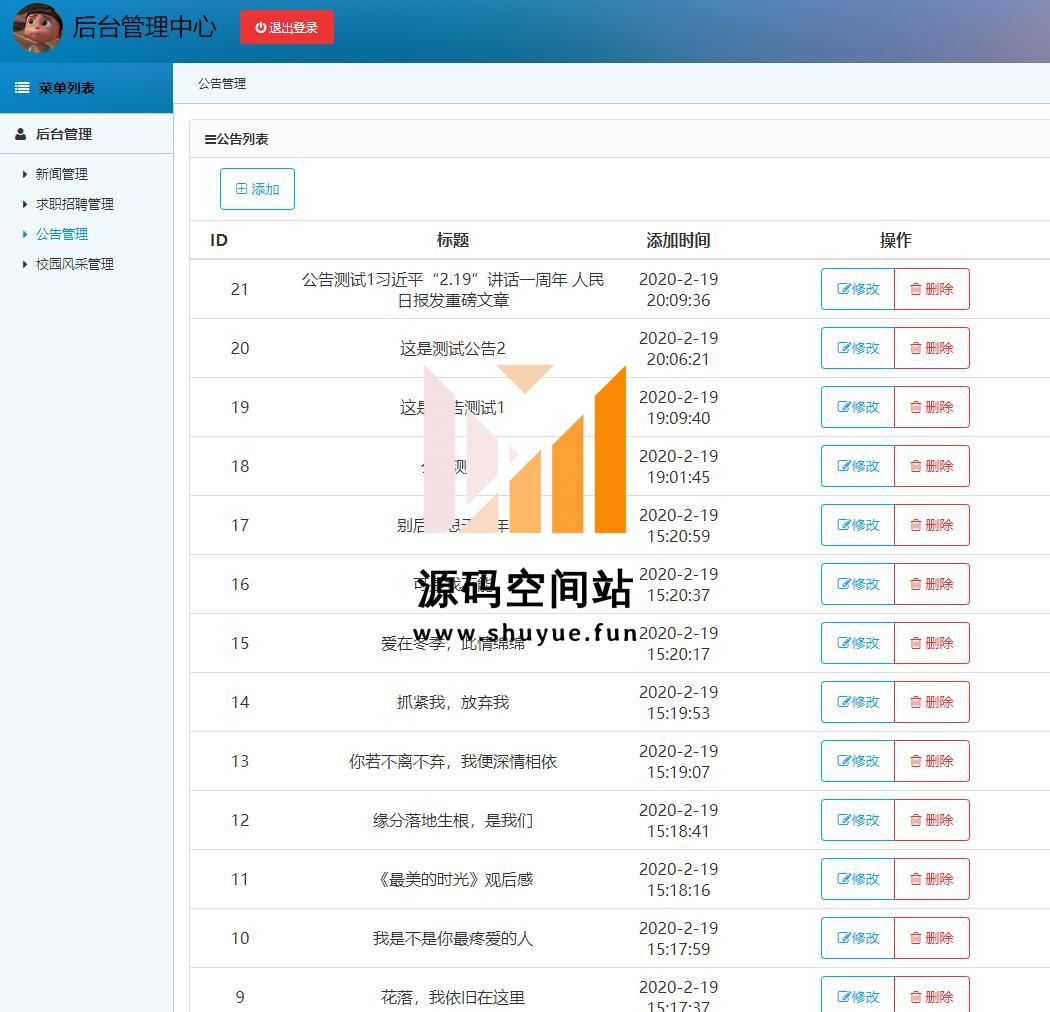
Task: Click the title 这是测试公告2
Action: coord(453,348)
